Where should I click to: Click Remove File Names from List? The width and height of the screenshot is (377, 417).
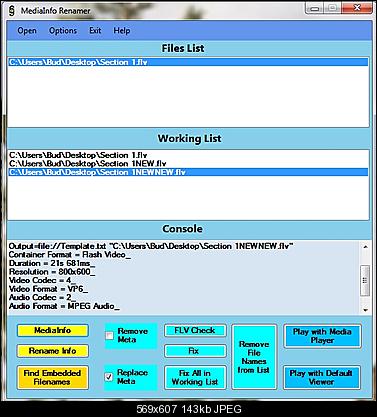(x=254, y=357)
